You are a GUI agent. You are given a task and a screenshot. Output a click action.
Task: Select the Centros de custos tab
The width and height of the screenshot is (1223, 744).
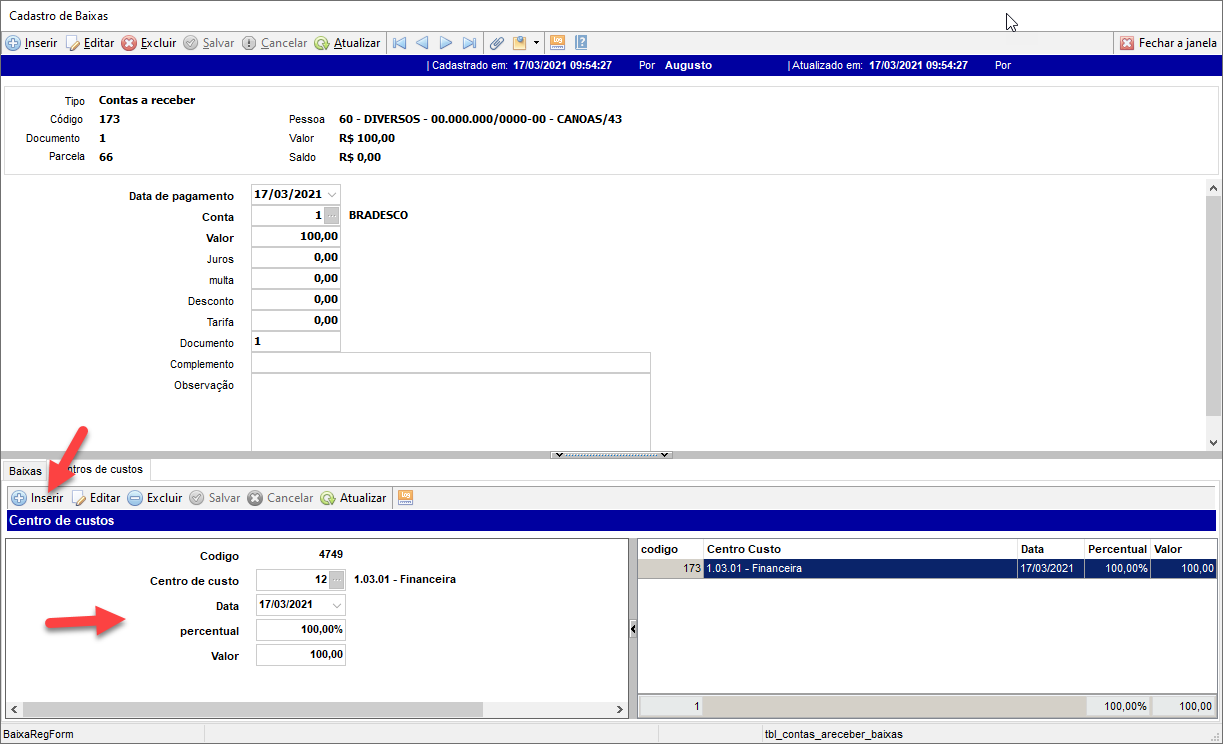coord(100,469)
